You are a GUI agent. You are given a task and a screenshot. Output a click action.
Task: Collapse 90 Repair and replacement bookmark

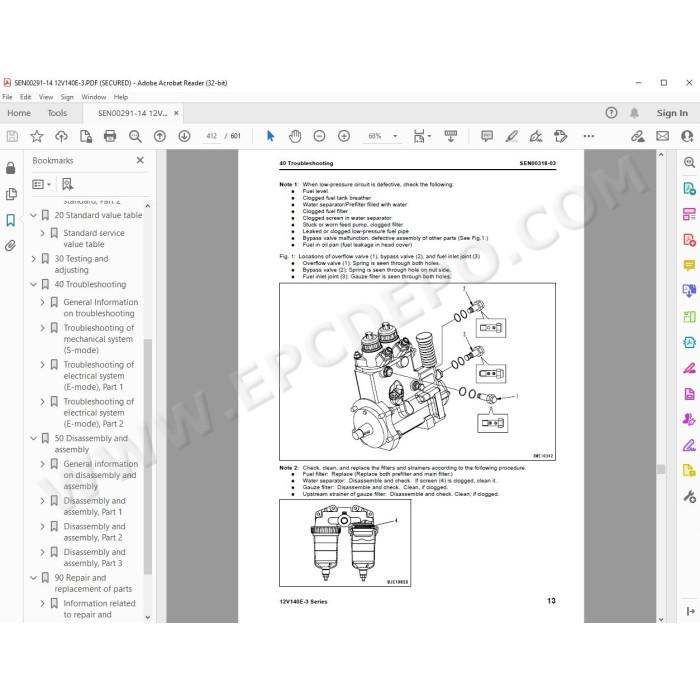point(33,578)
